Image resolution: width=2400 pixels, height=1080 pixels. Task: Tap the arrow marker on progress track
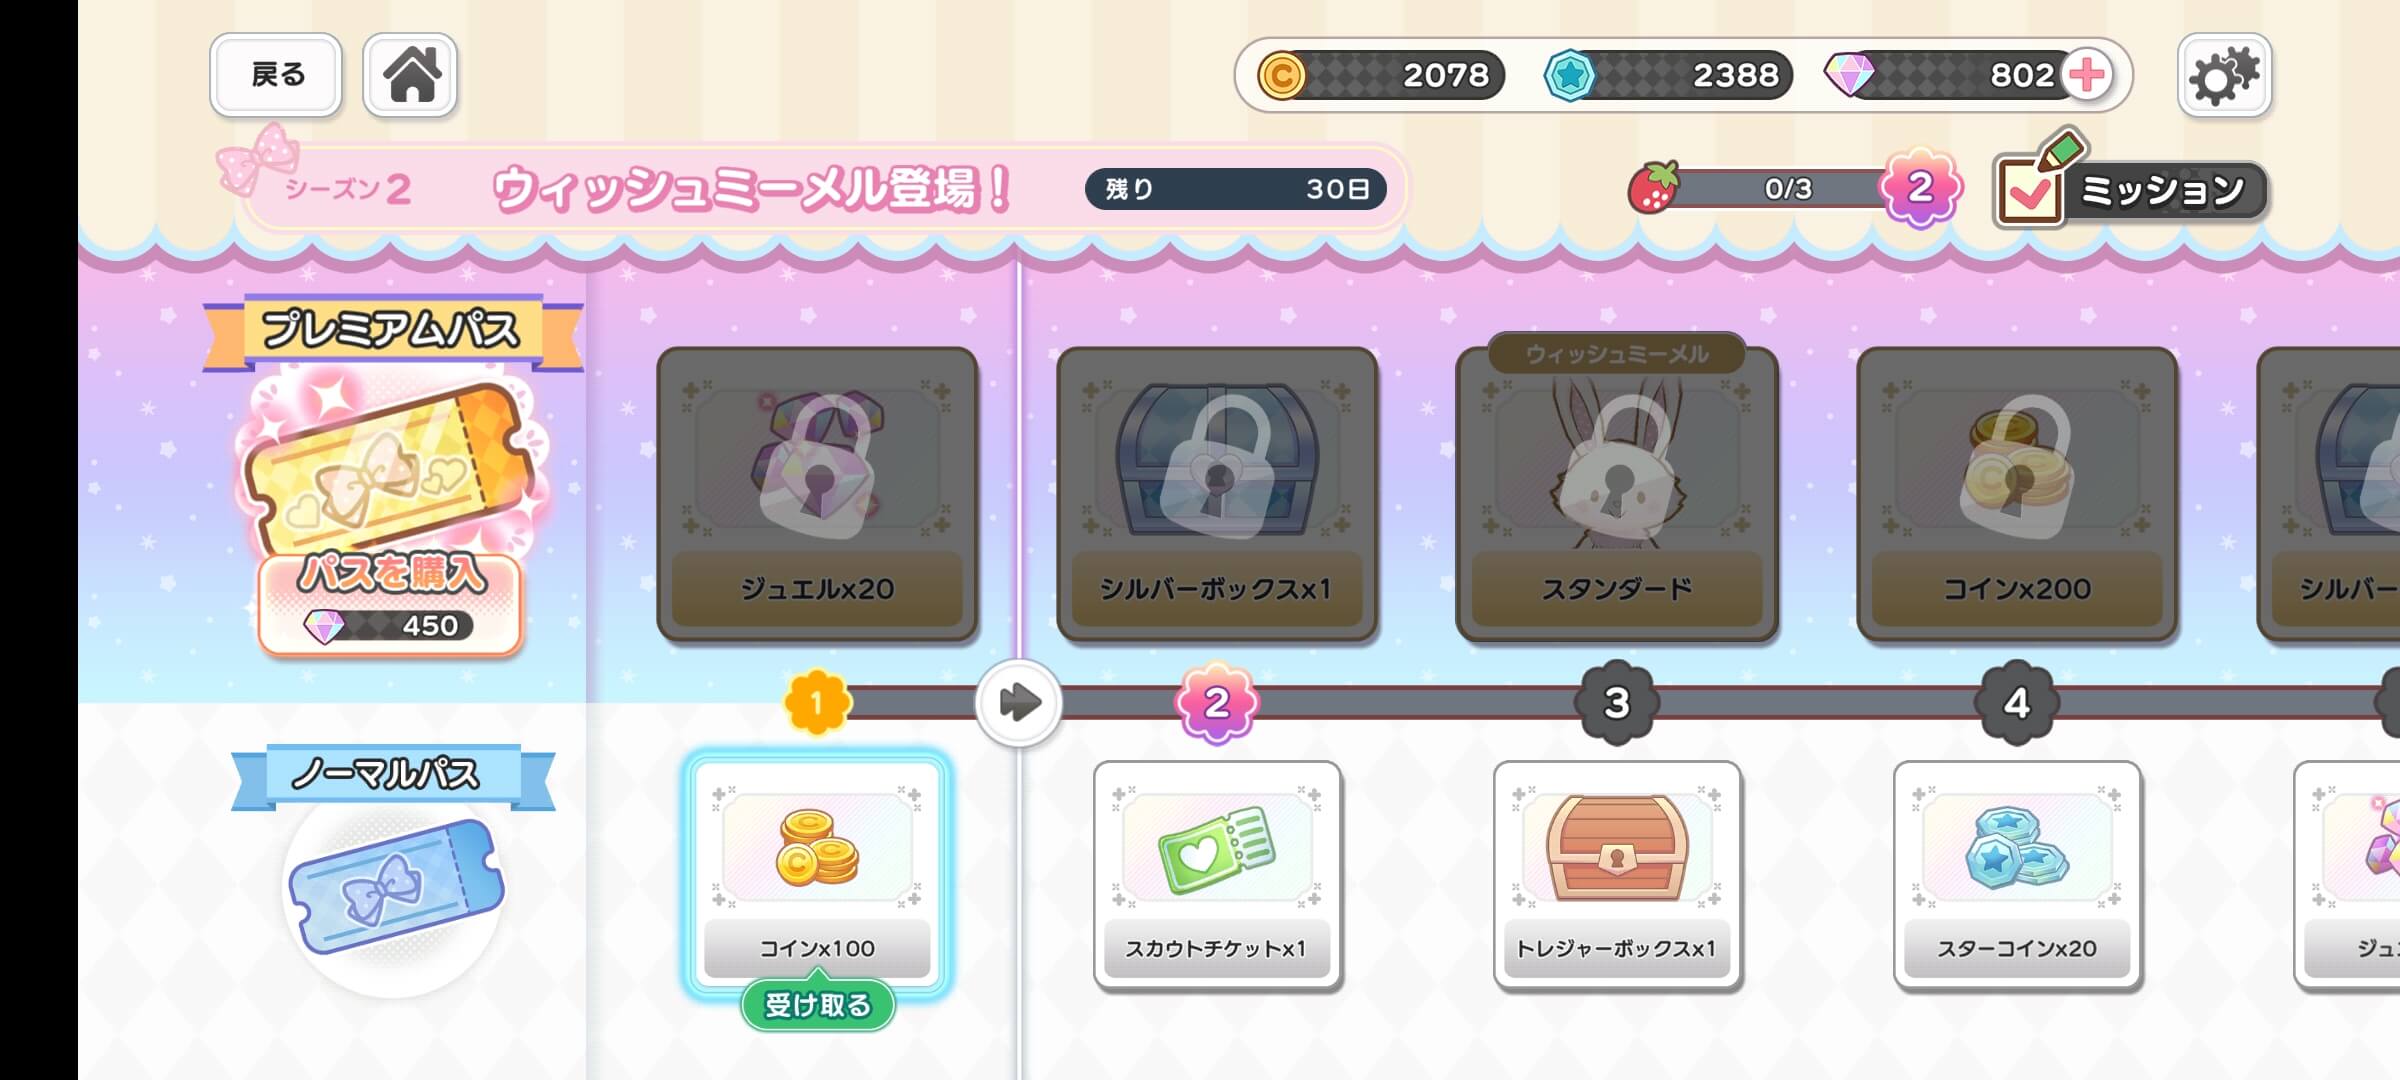click(1018, 702)
